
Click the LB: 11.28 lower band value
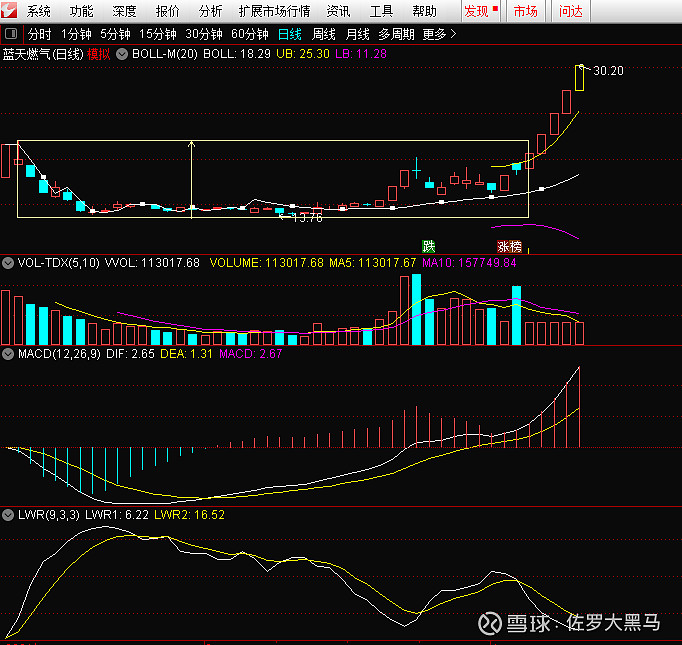[361, 54]
